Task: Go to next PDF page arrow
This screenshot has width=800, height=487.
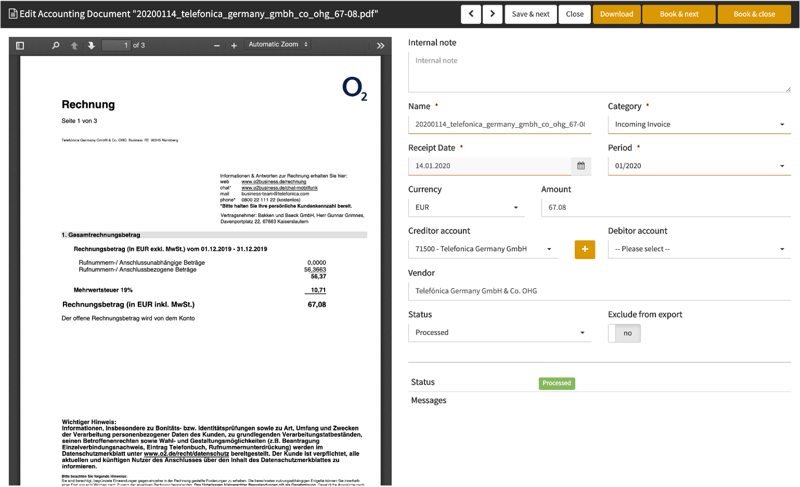Action: (x=91, y=45)
